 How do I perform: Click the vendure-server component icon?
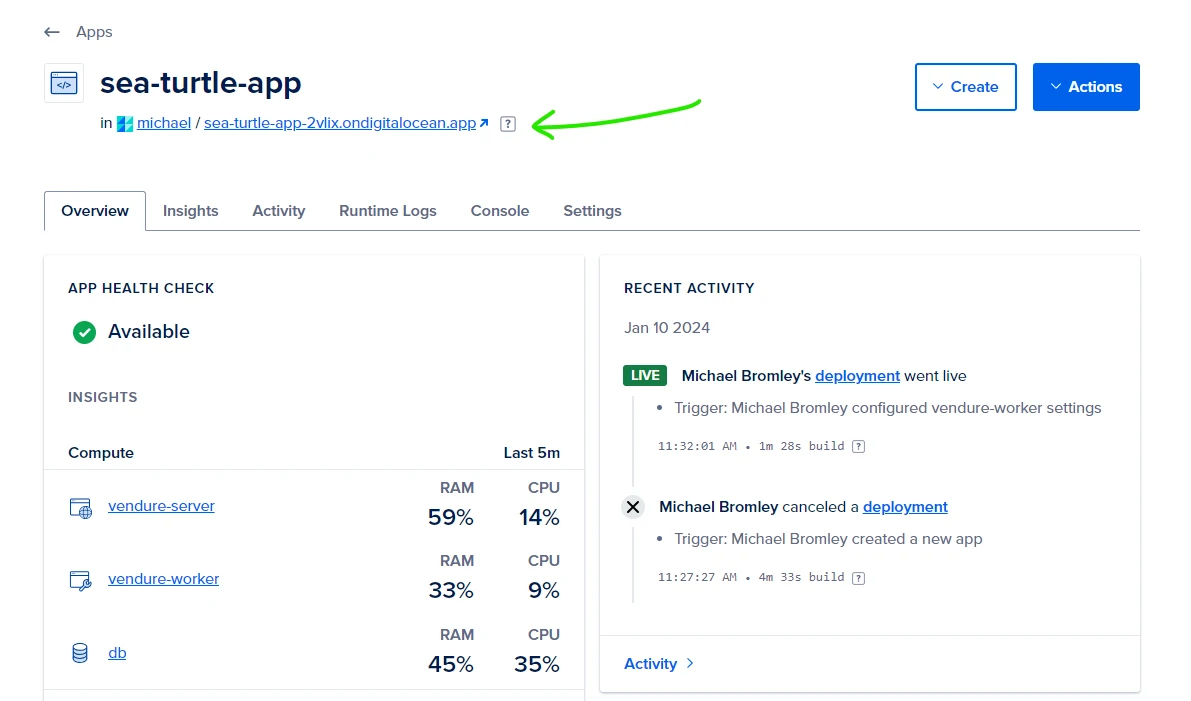(x=80, y=505)
